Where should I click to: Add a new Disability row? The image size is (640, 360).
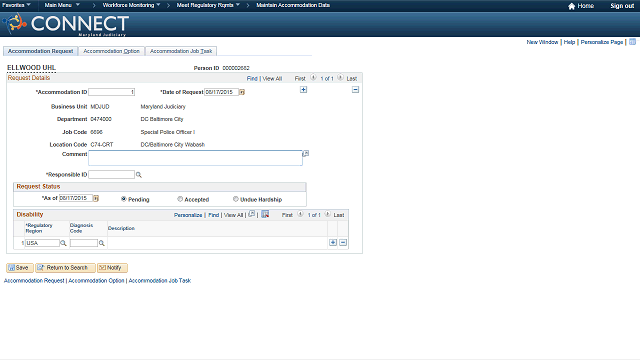(x=333, y=242)
